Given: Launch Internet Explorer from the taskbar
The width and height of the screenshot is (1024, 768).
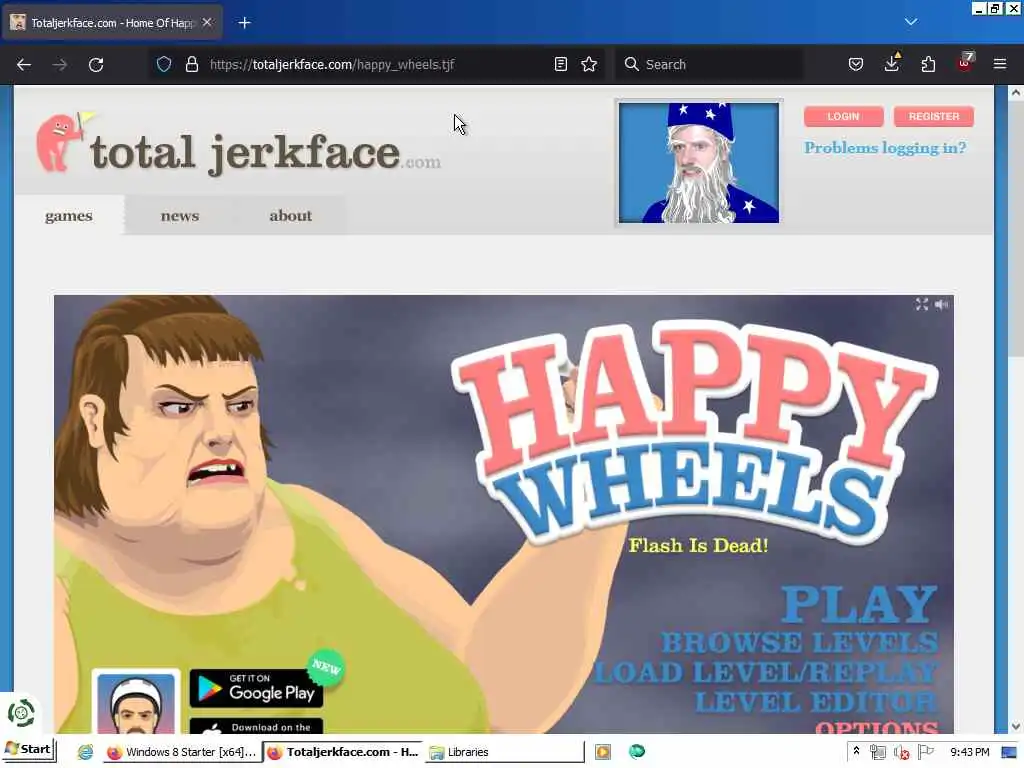Looking at the screenshot, I should click(x=86, y=752).
